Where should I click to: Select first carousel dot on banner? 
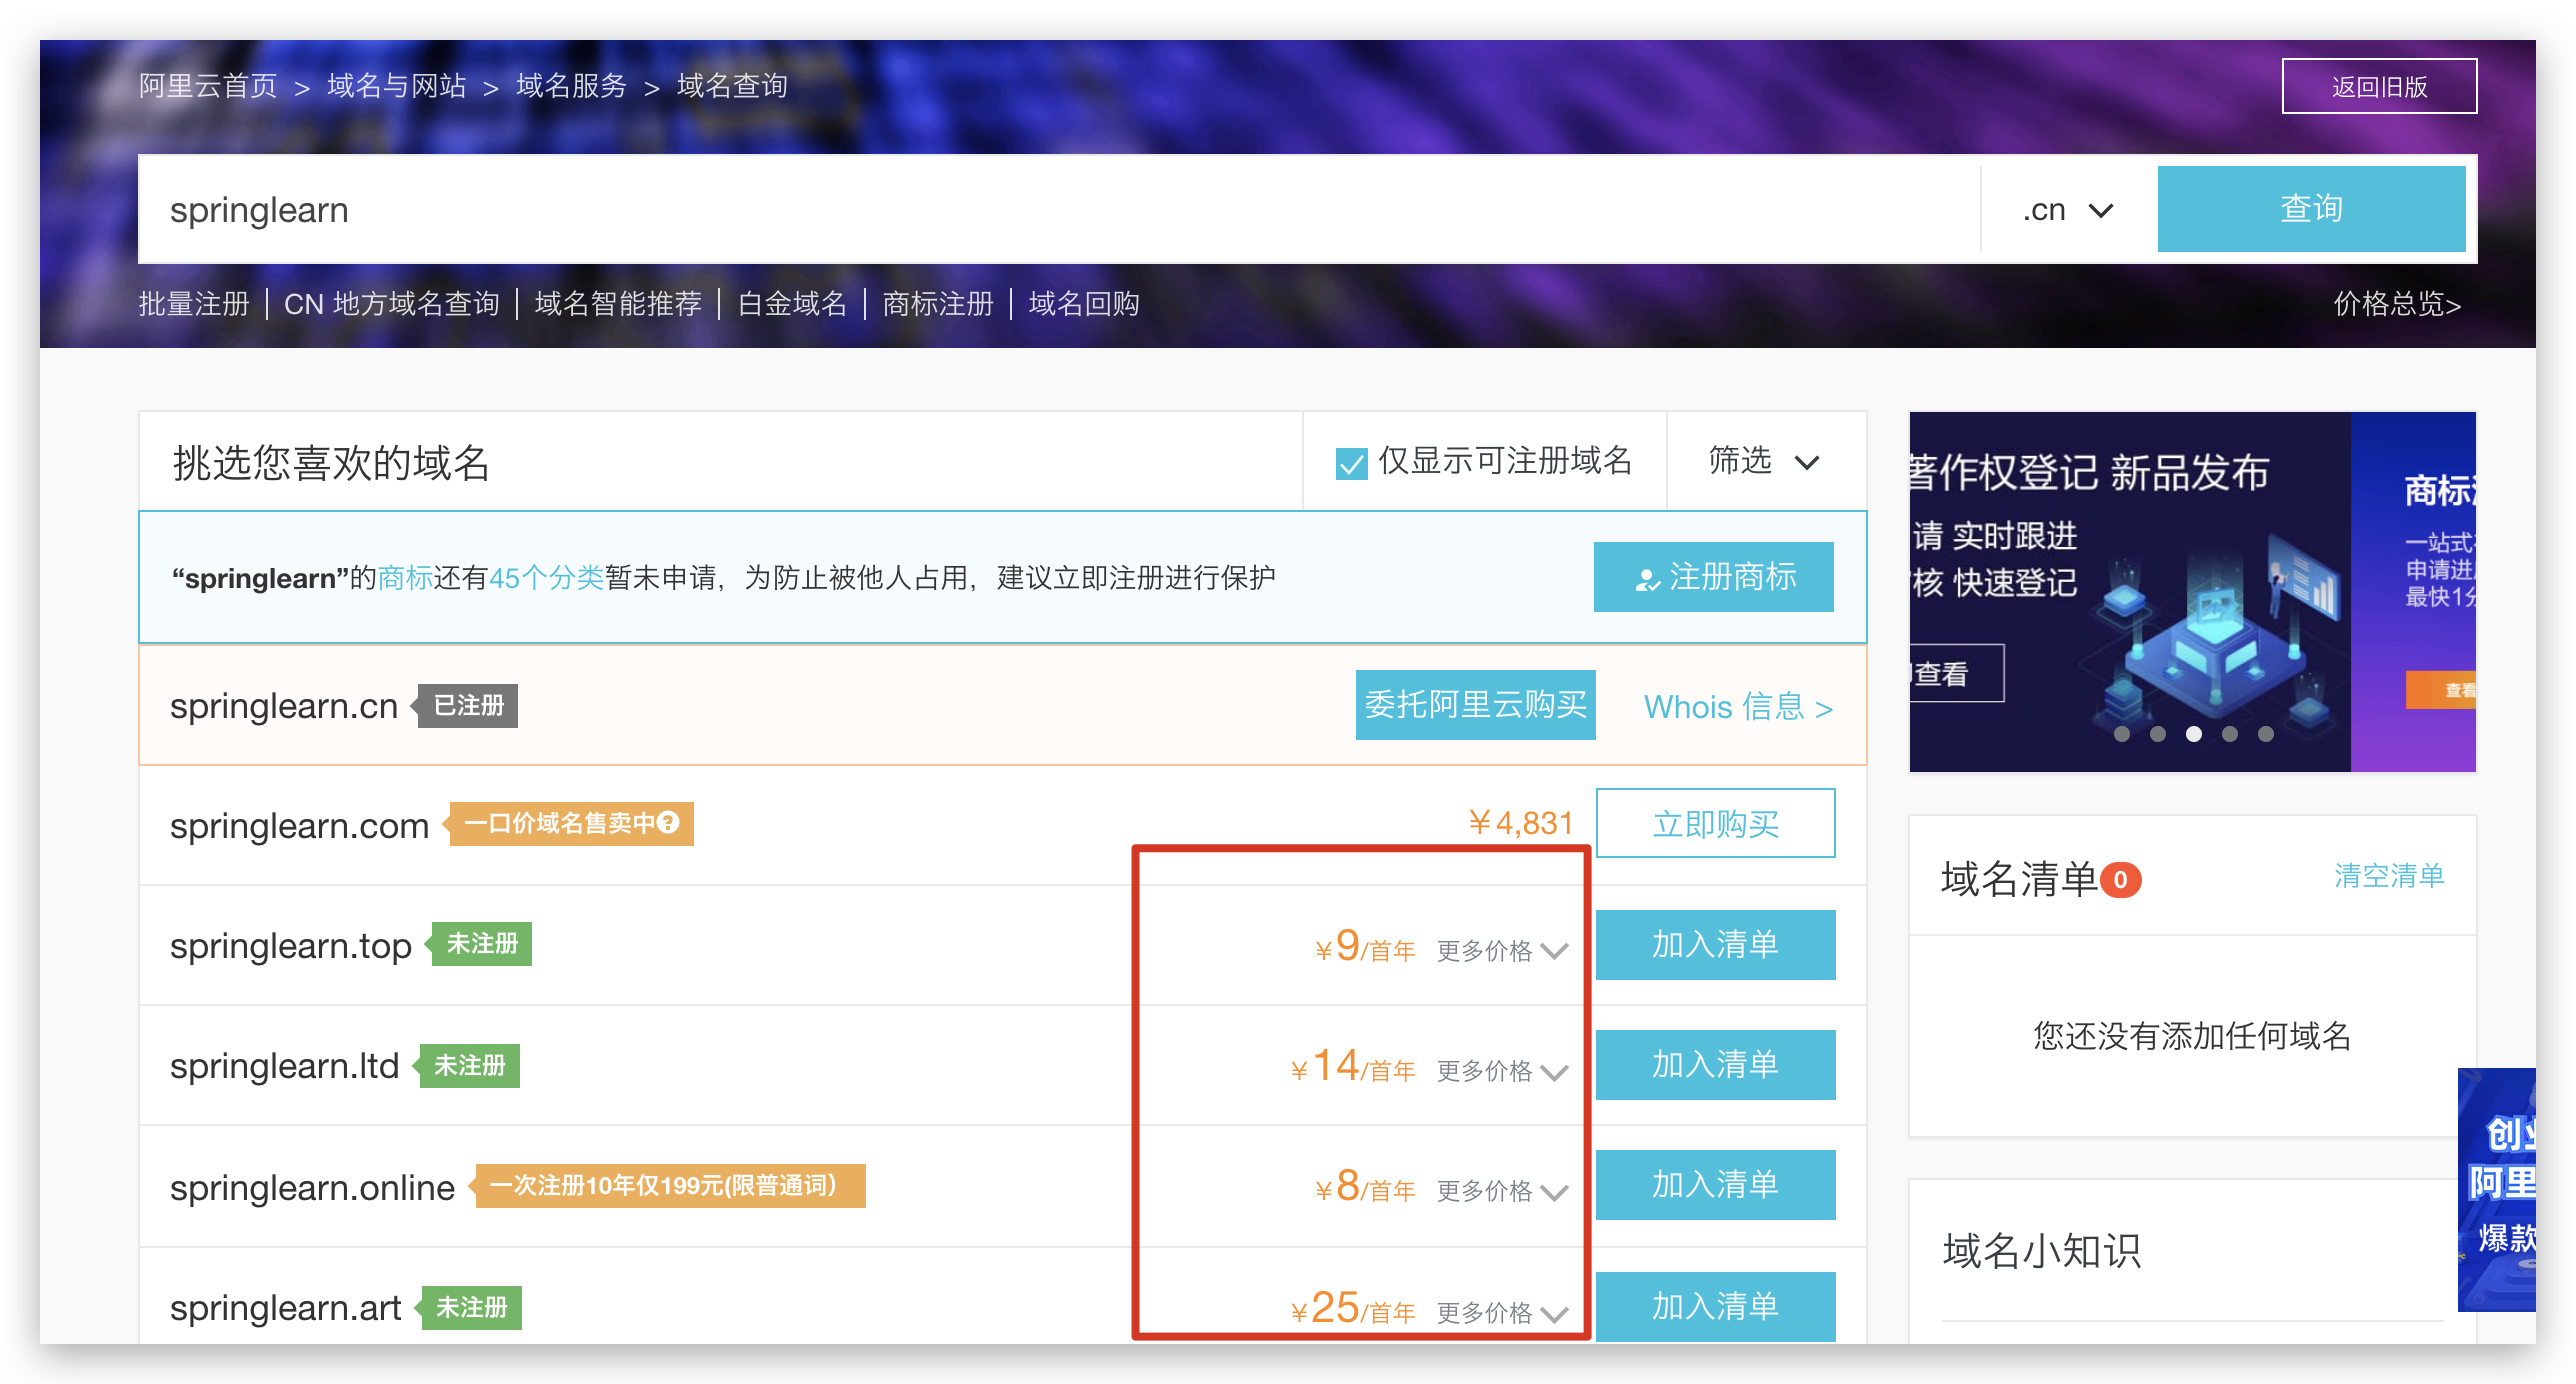pyautogui.click(x=2122, y=734)
